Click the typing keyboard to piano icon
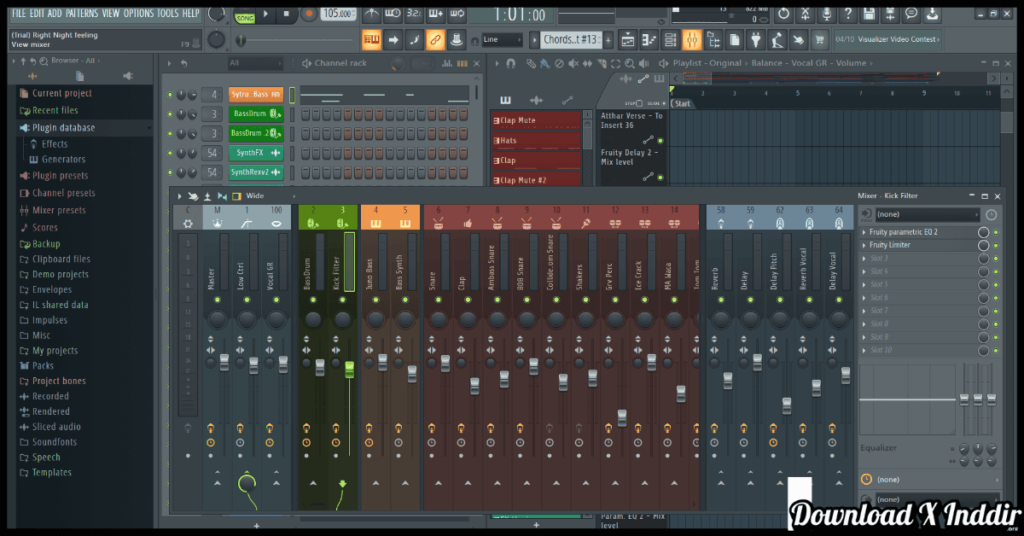The height and width of the screenshot is (536, 1024). (372, 40)
